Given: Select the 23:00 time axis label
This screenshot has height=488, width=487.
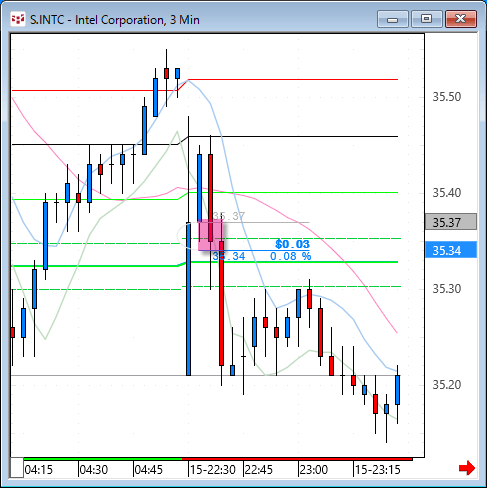Looking at the screenshot, I should pos(314,470).
